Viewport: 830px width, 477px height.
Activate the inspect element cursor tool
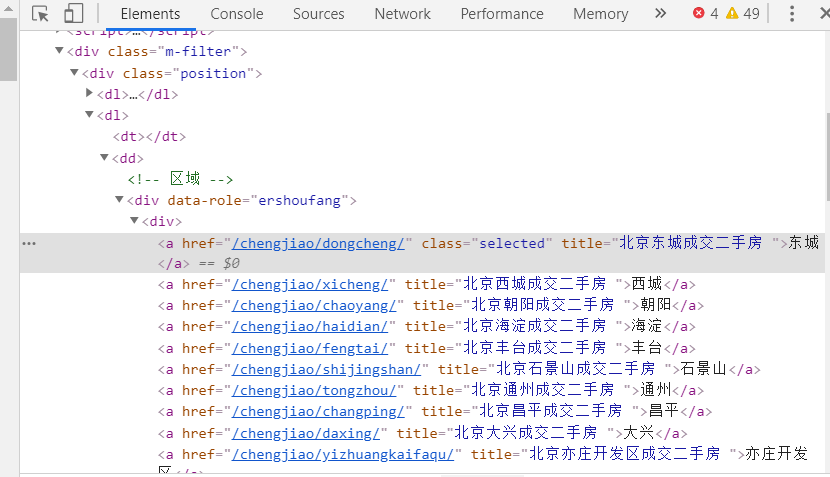pyautogui.click(x=40, y=13)
